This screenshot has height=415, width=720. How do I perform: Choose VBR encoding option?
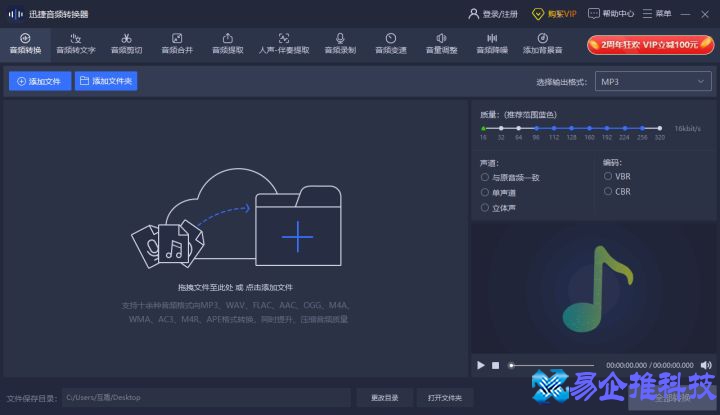coord(608,176)
